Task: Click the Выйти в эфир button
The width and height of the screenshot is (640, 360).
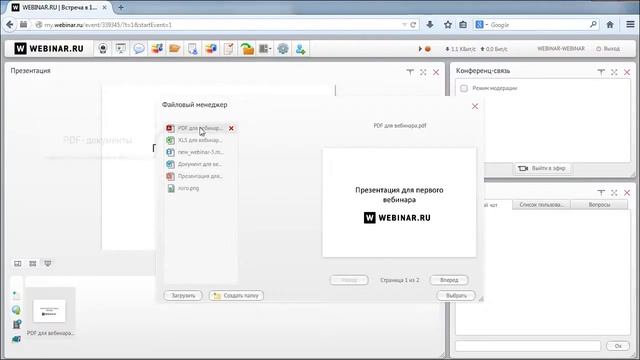Action: [x=542, y=168]
